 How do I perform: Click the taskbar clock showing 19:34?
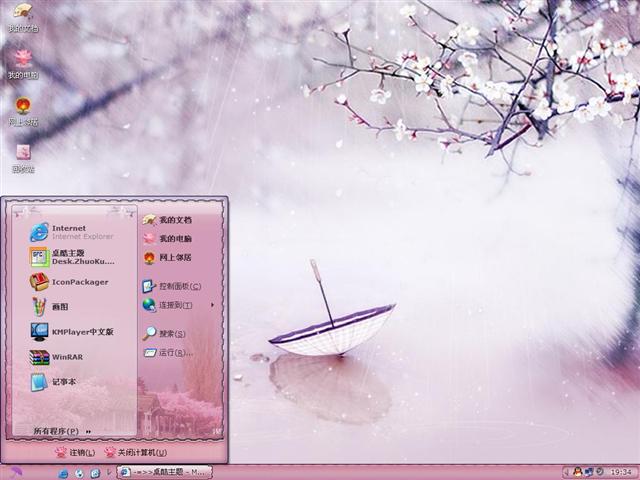[x=621, y=473]
